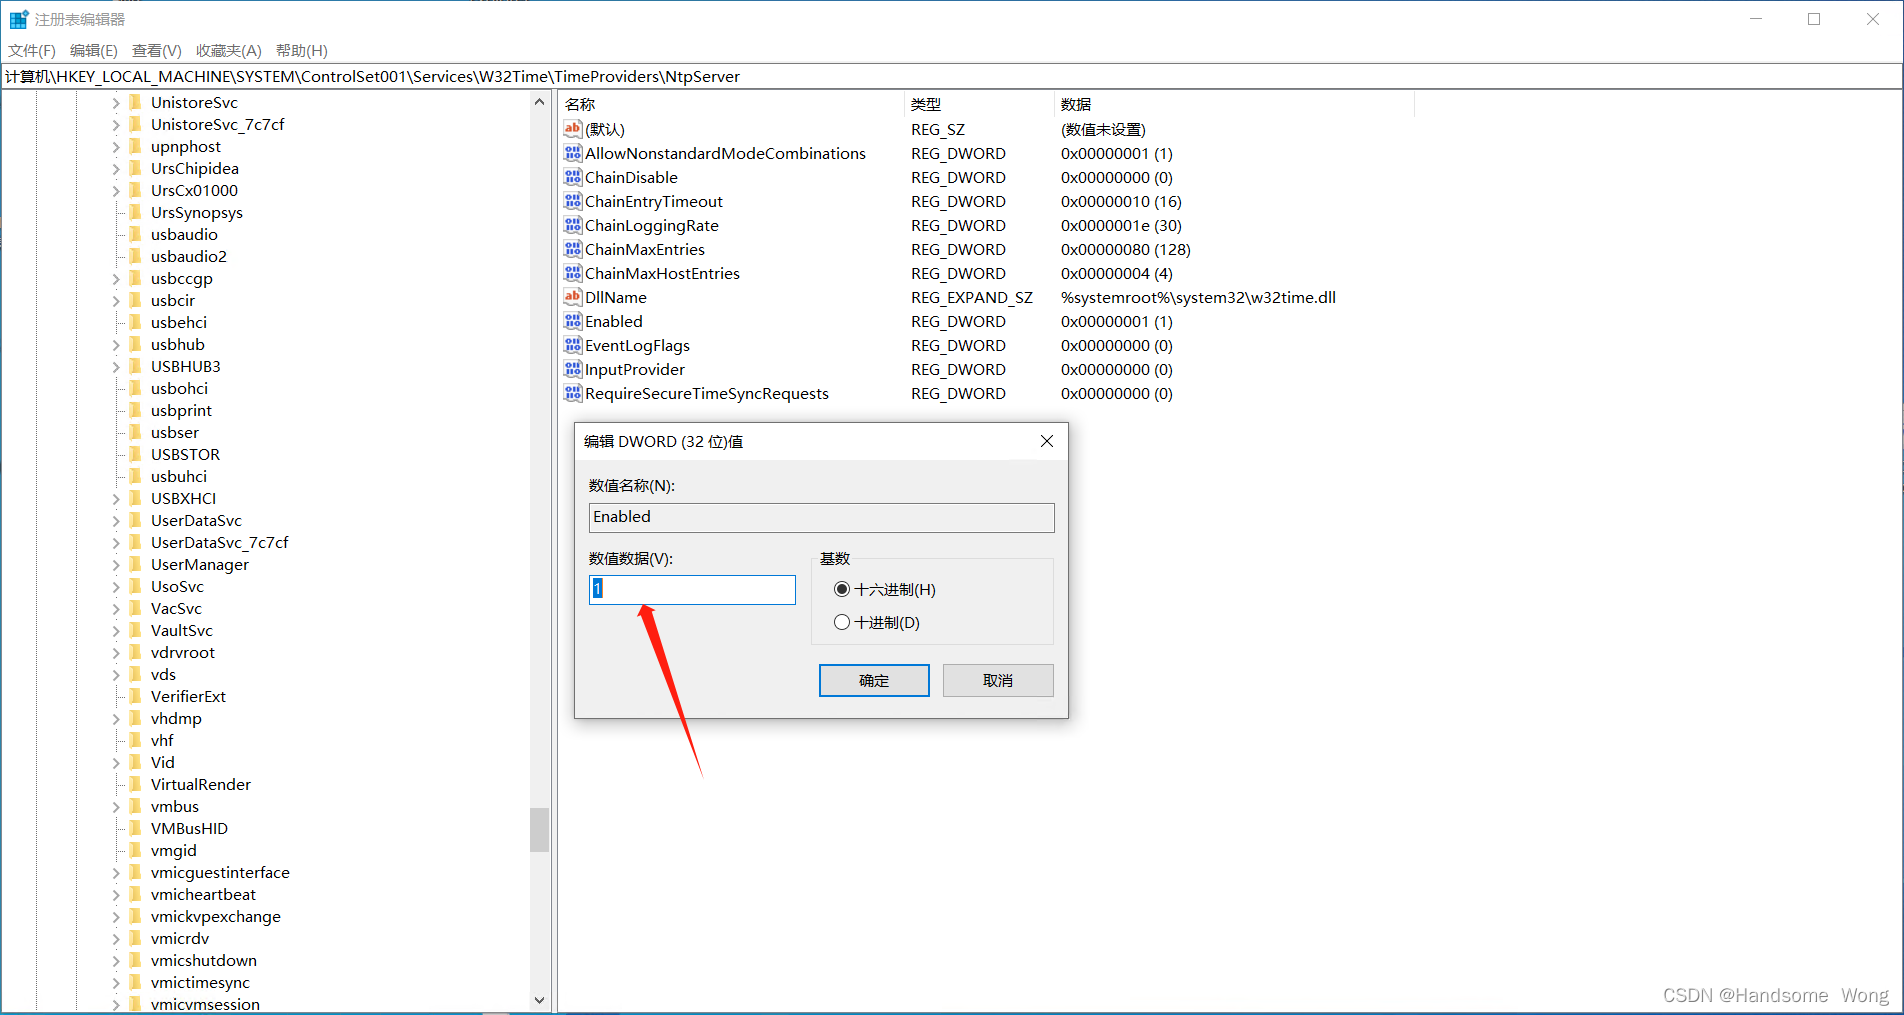Click the 0x00000080 (128) data cell

[1126, 249]
